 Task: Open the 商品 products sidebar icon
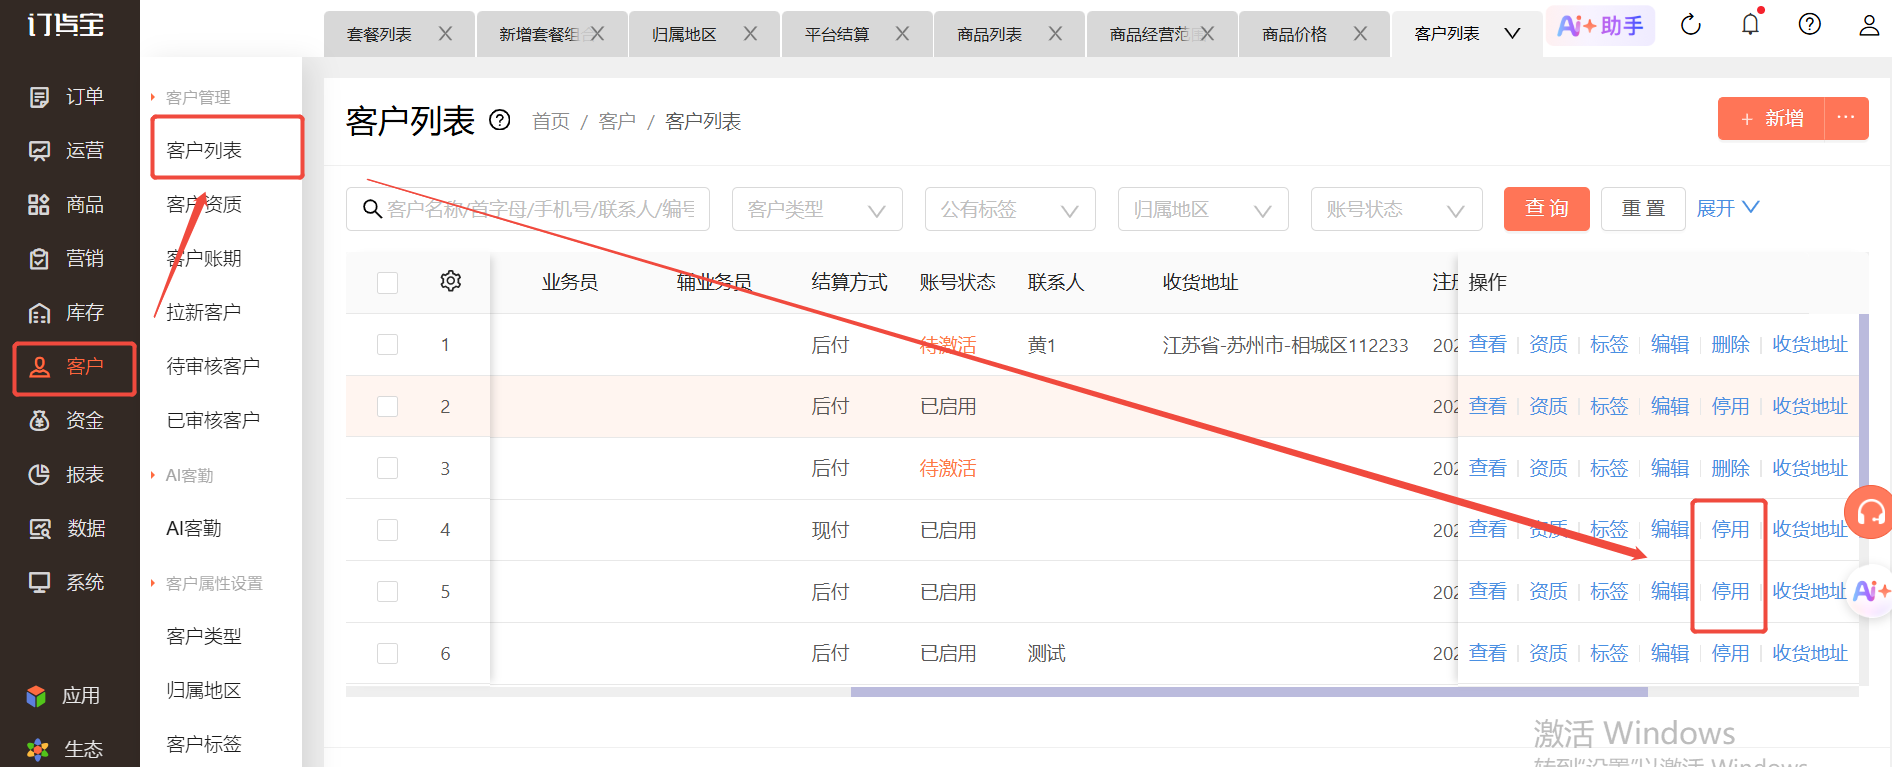39,205
